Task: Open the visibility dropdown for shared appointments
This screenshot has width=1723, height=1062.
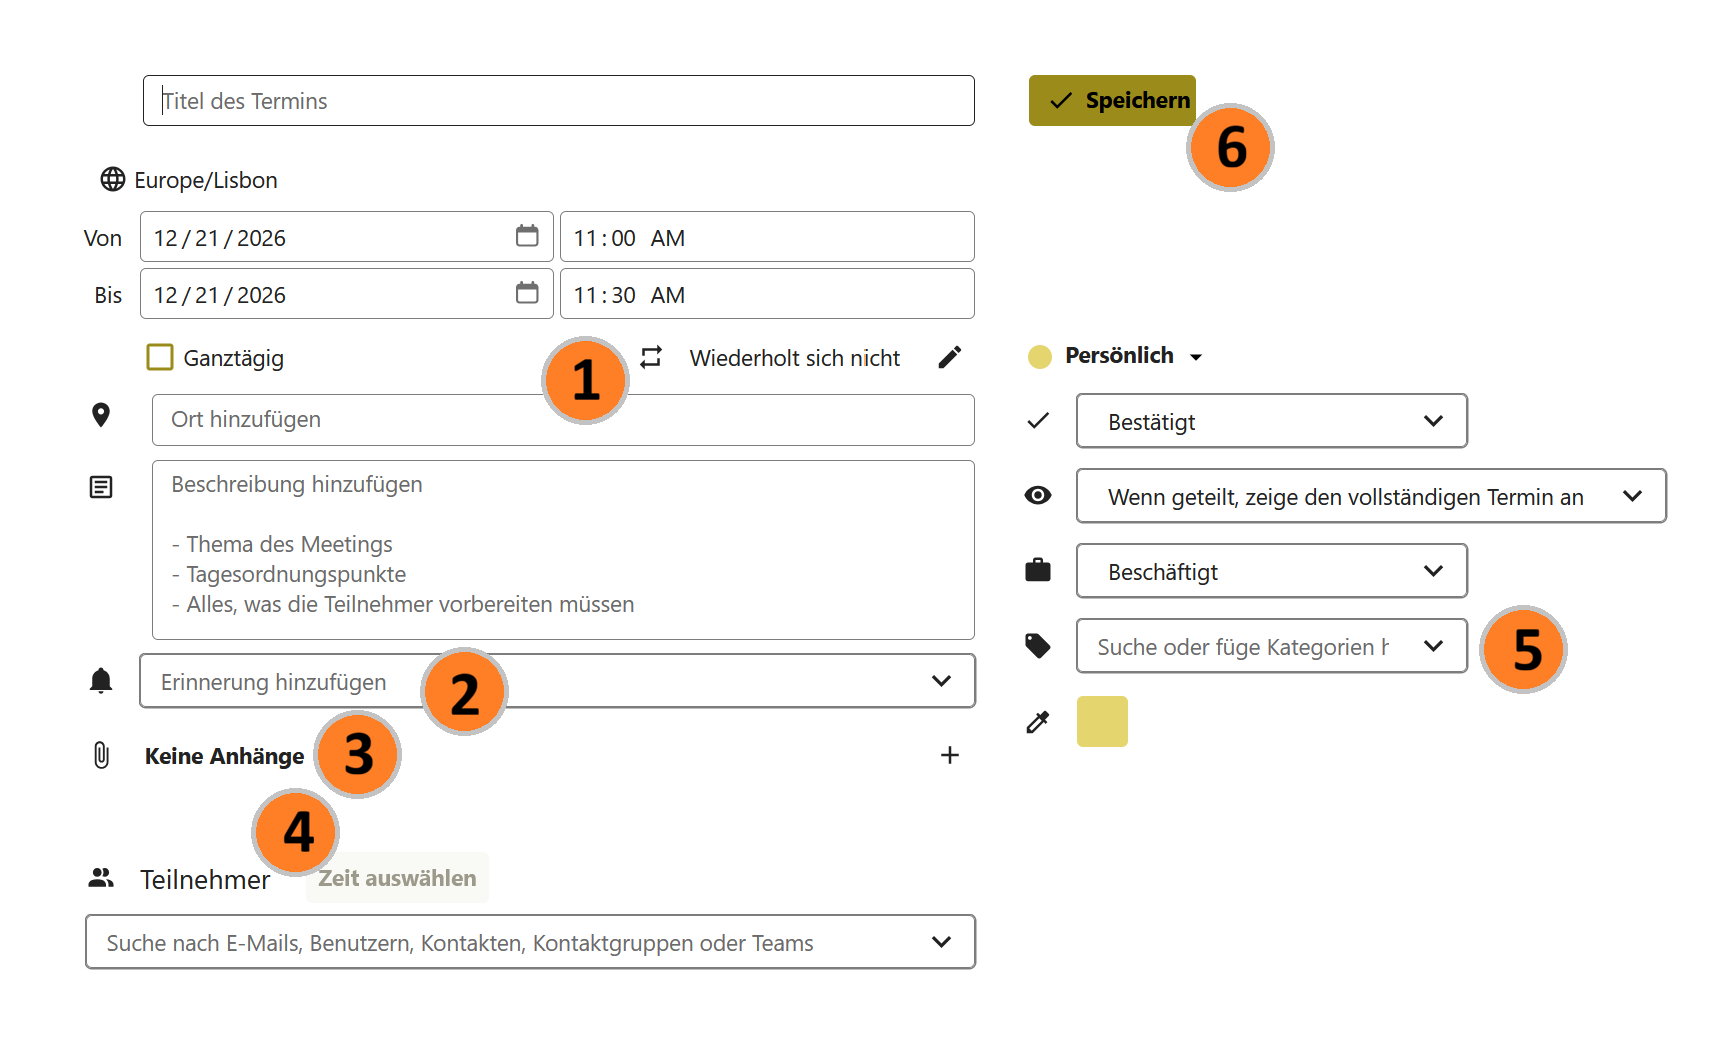Action: pyautogui.click(x=1371, y=496)
